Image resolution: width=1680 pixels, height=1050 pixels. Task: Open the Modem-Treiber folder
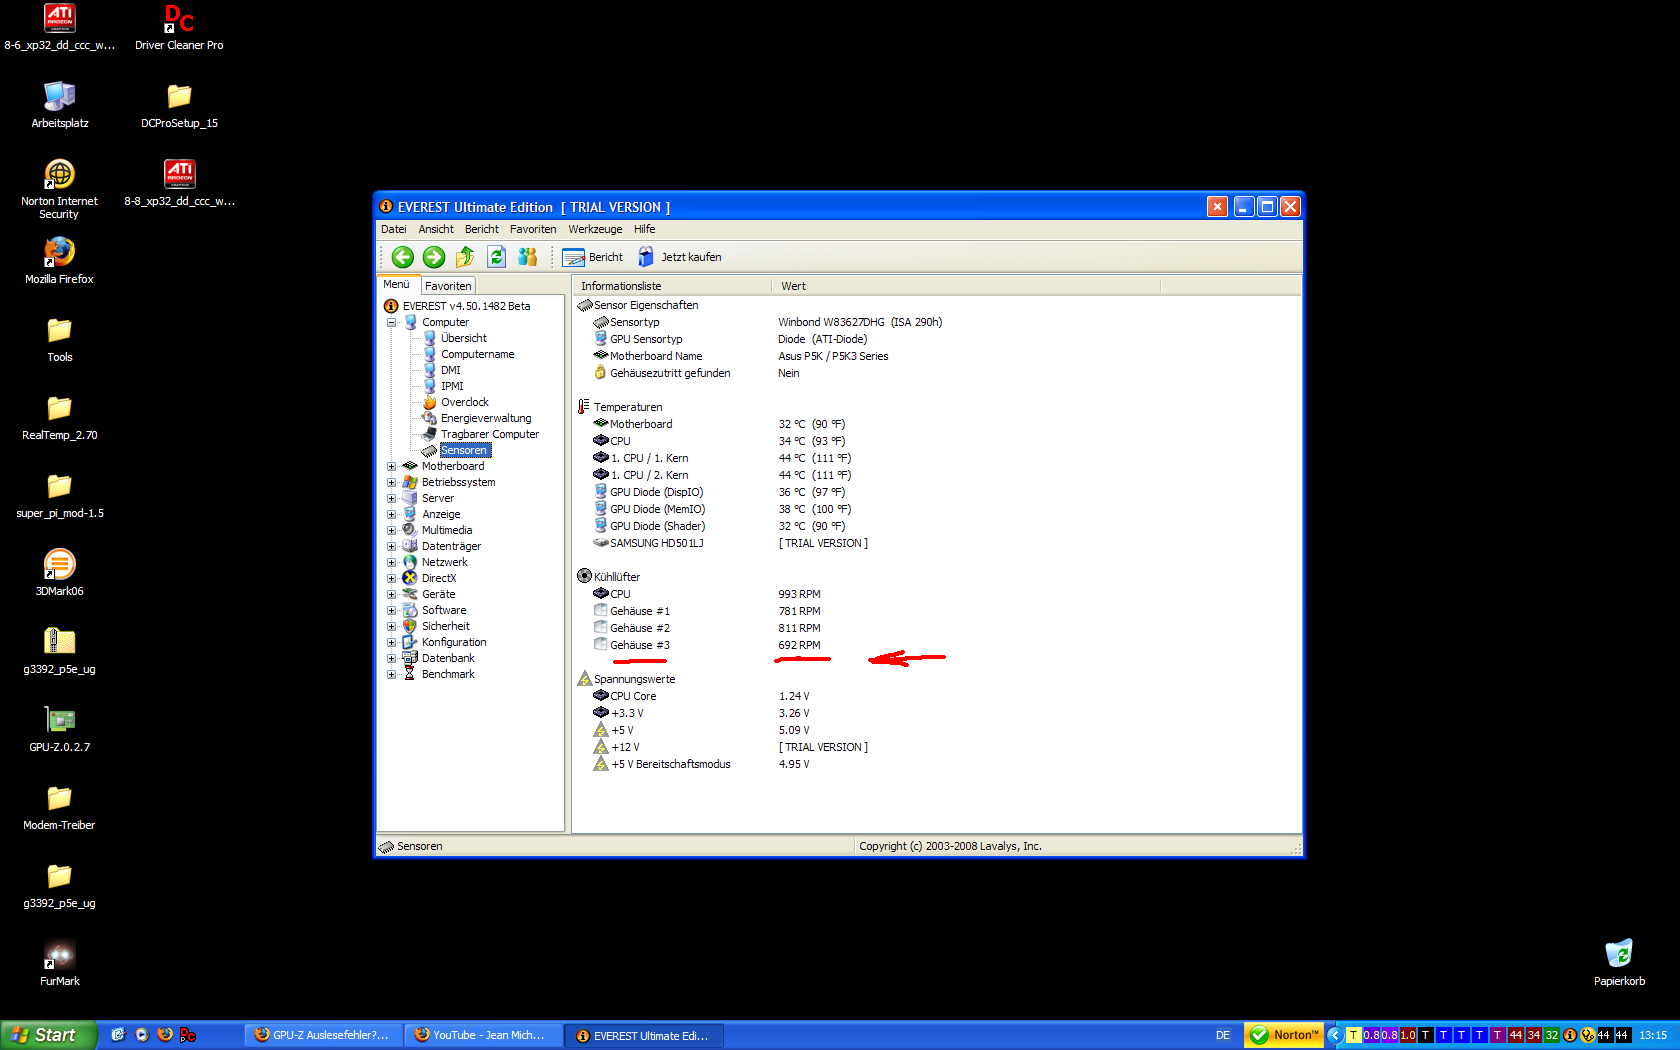pos(60,807)
